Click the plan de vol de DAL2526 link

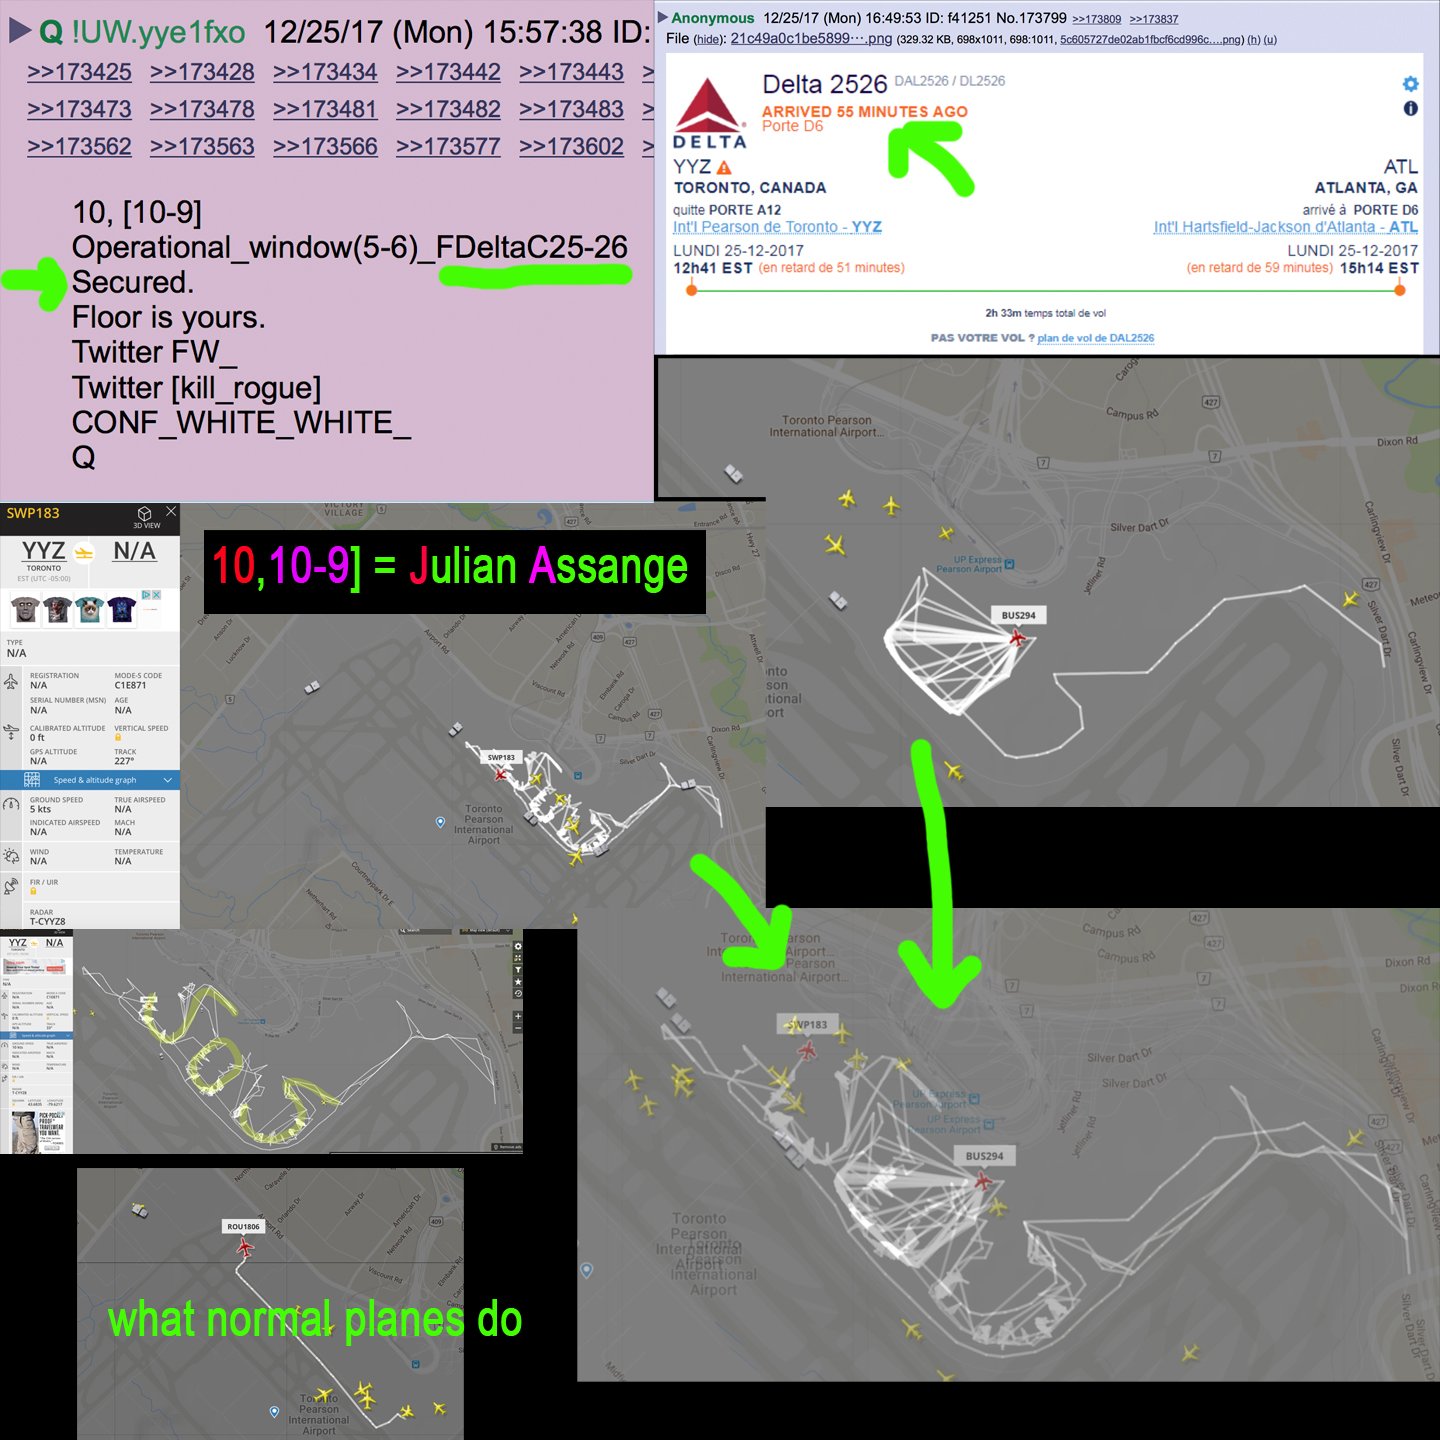(1095, 338)
